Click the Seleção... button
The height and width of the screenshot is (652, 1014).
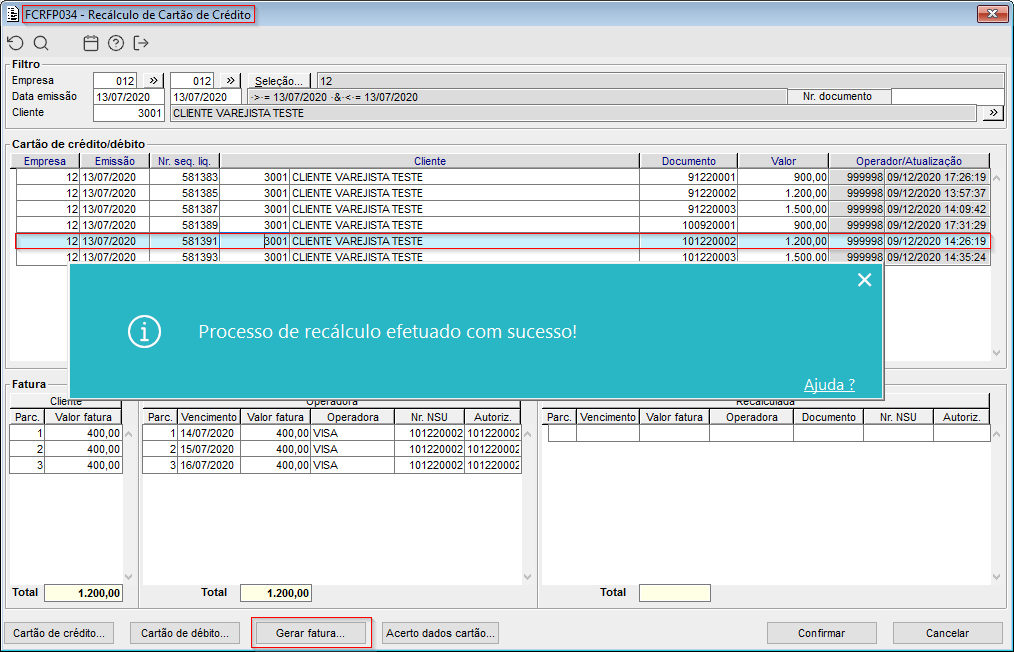pyautogui.click(x=279, y=81)
